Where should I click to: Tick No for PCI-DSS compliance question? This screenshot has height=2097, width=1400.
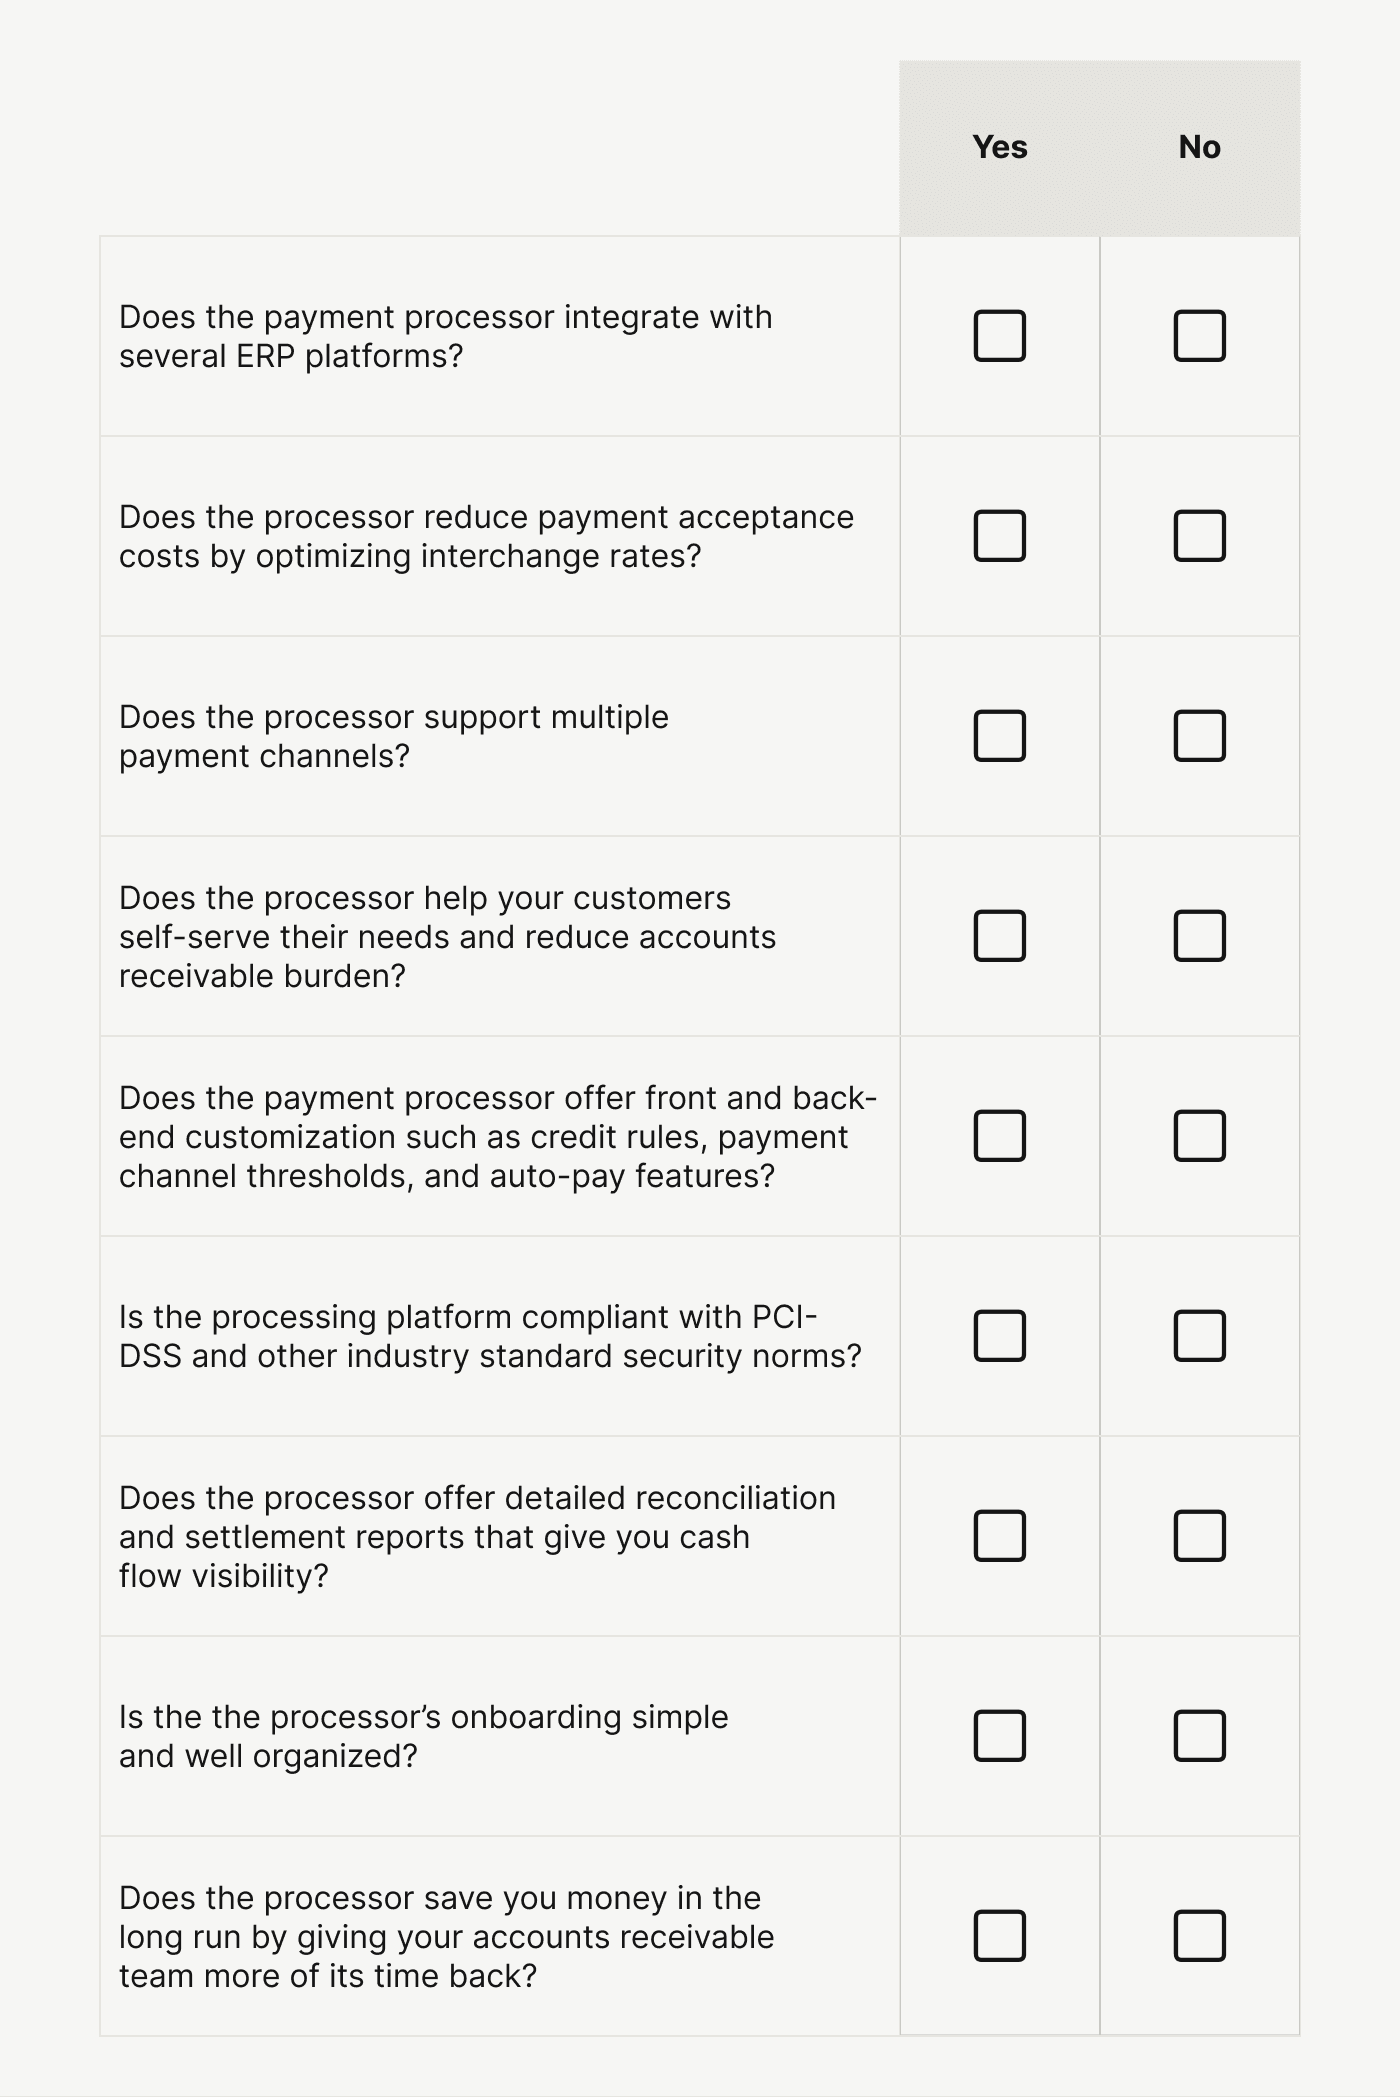point(1199,1336)
